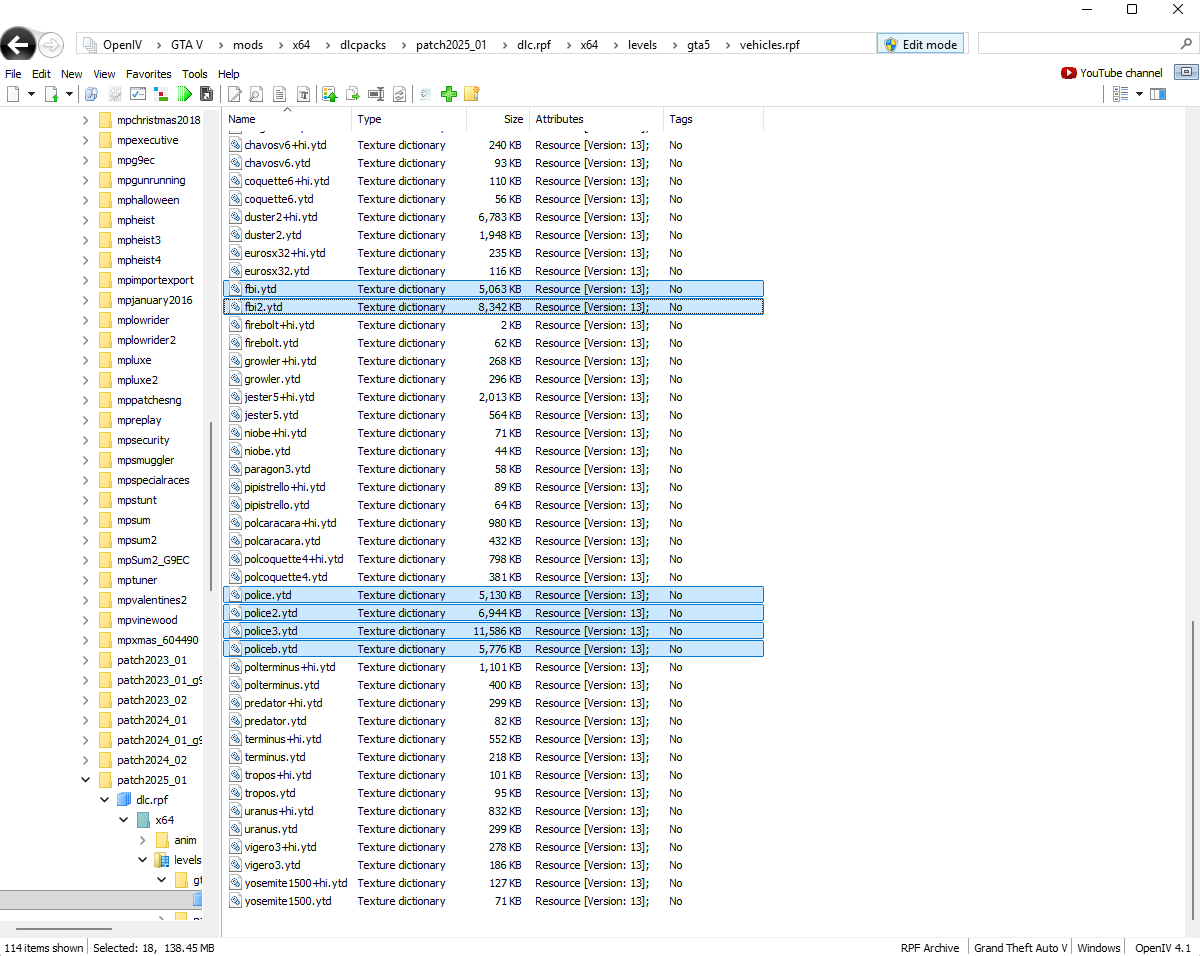Collapse the patch2025_01 folder in tree
Image resolution: width=1200 pixels, height=956 pixels.
[85, 780]
